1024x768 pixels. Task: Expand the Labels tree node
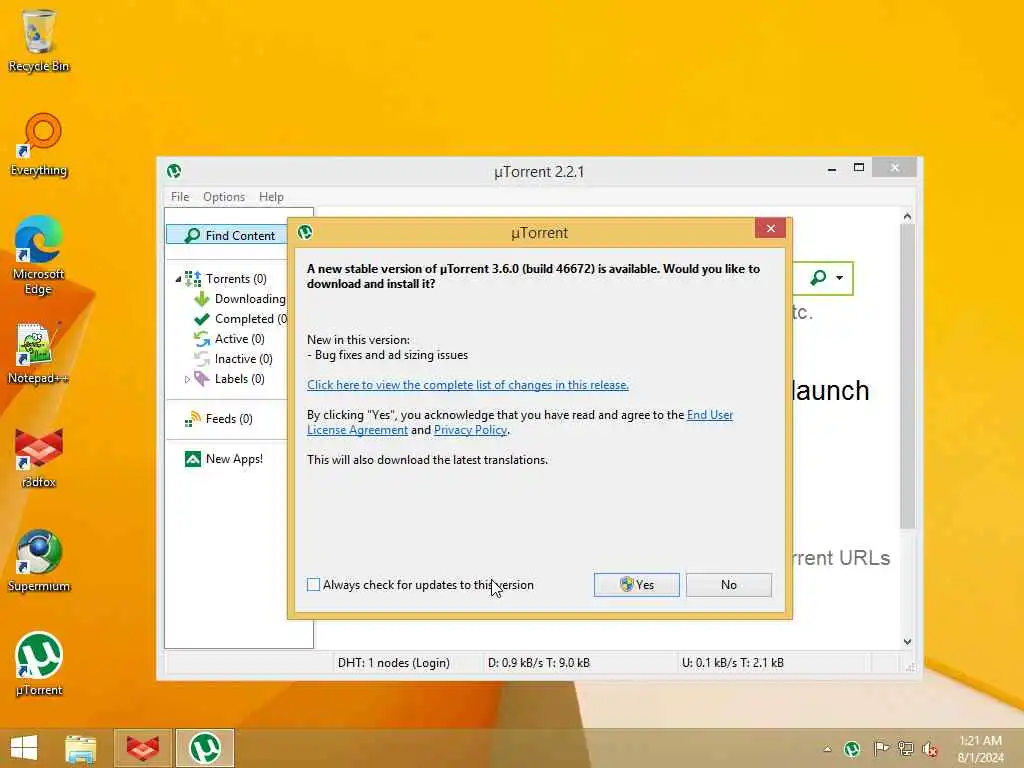point(187,379)
